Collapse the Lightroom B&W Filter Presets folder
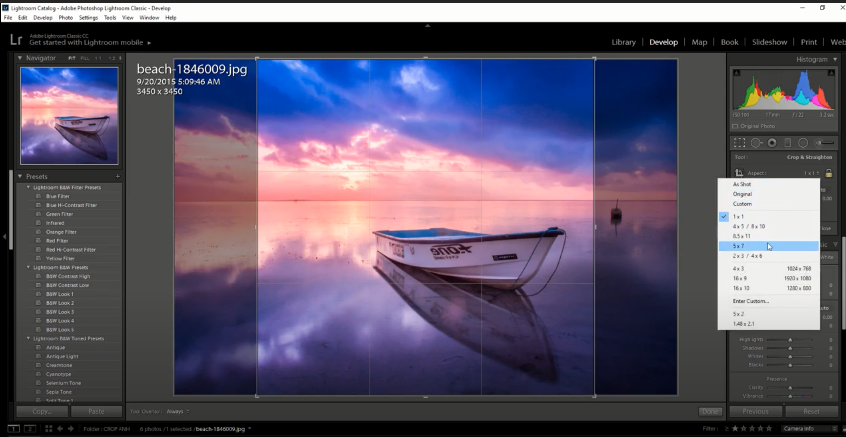 pos(28,187)
